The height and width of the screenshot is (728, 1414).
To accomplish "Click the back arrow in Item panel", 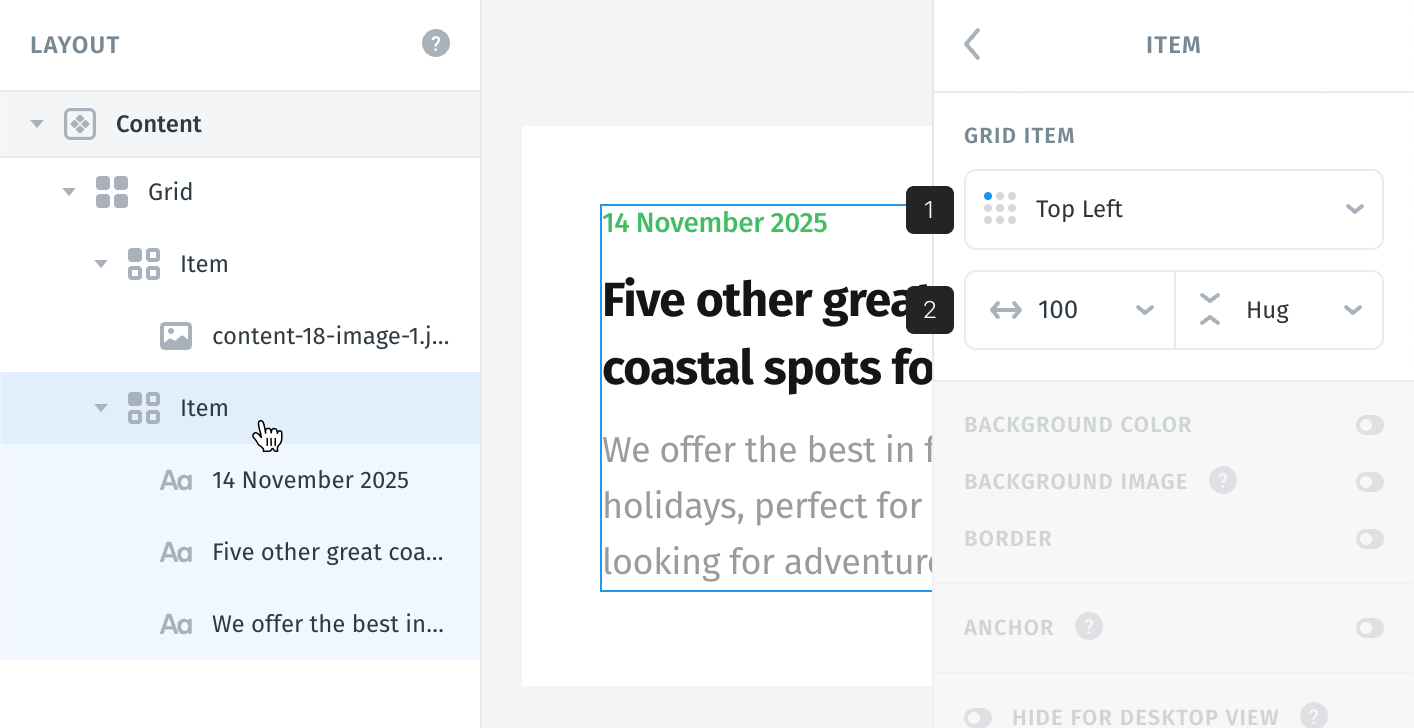I will pos(972,44).
